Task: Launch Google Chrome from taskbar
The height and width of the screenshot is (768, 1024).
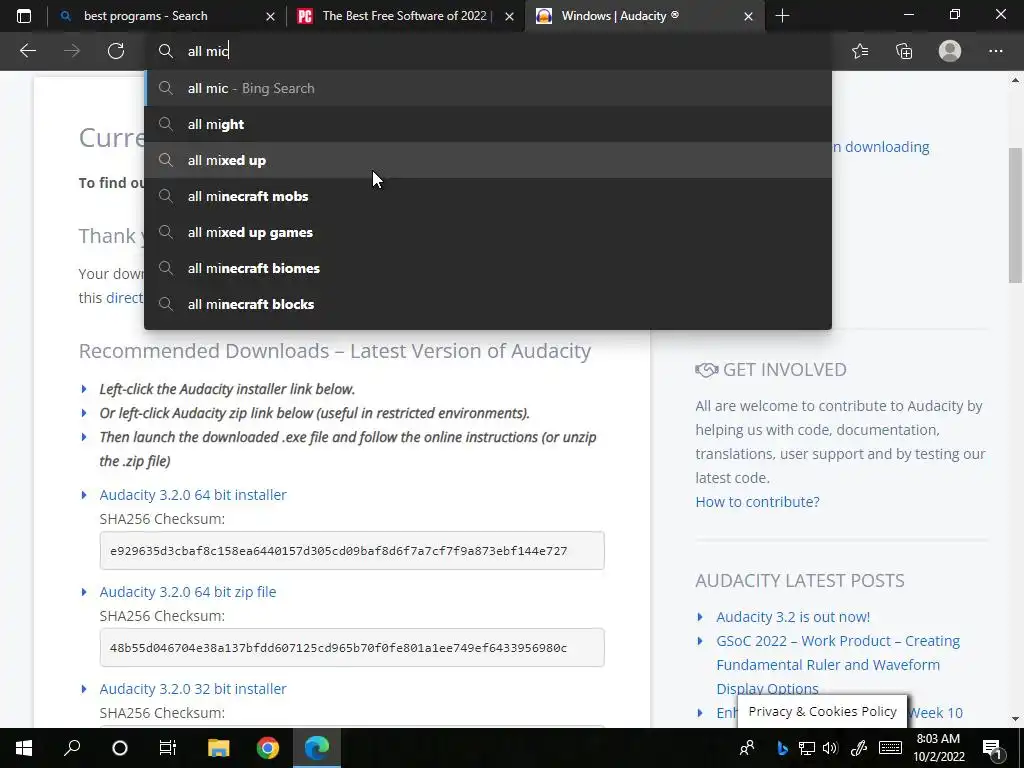Action: point(268,748)
